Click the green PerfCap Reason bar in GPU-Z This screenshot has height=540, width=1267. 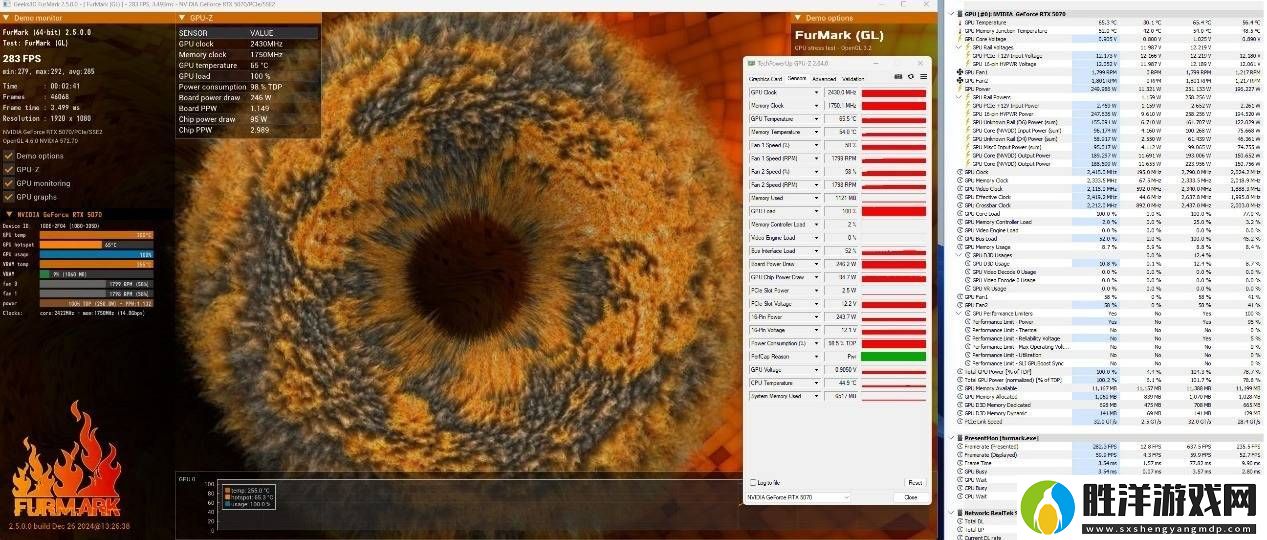point(894,356)
